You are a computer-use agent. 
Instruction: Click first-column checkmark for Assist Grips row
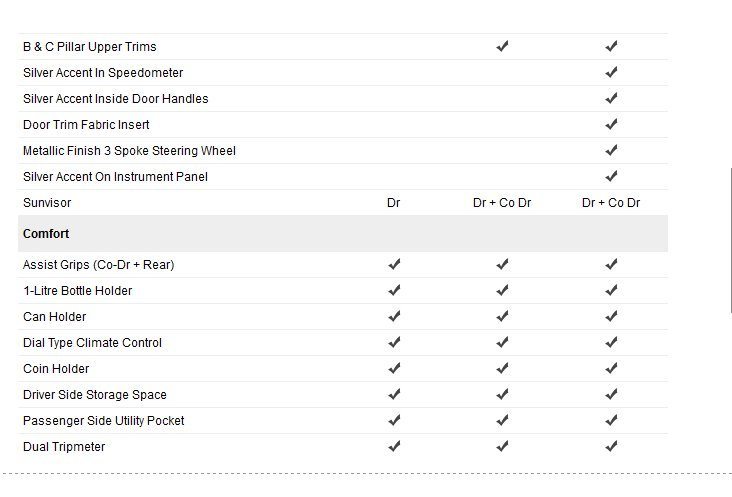pyautogui.click(x=394, y=264)
